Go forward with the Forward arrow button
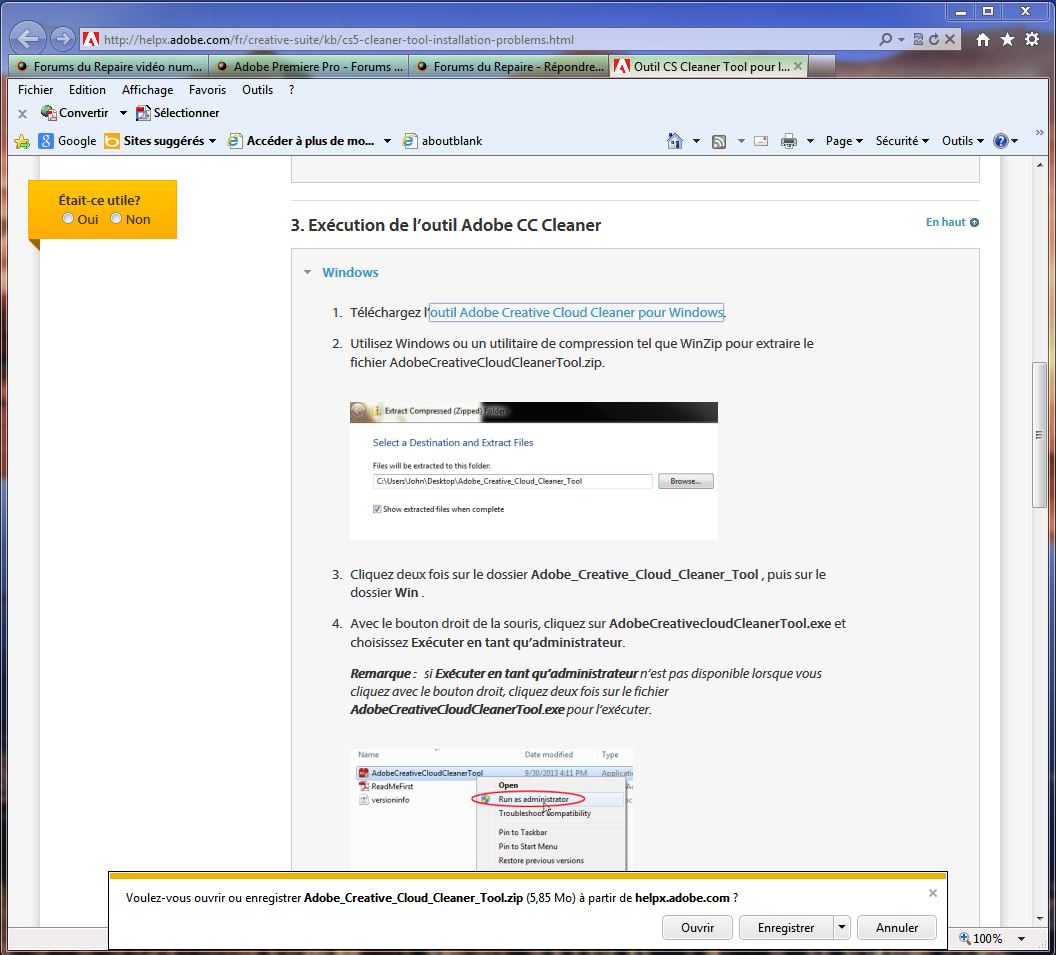The width and height of the screenshot is (1056, 955). point(63,39)
